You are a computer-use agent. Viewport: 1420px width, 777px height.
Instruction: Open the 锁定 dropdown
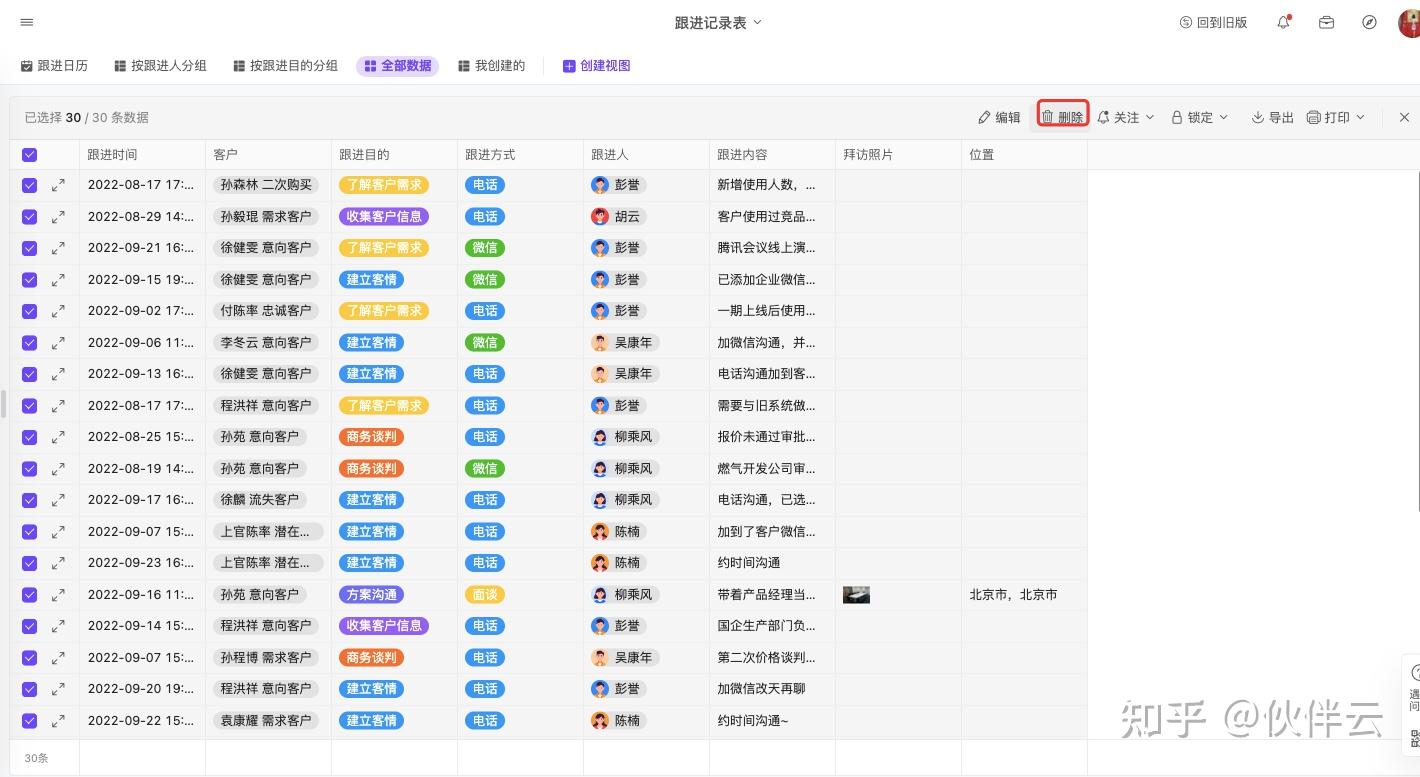coord(1200,117)
